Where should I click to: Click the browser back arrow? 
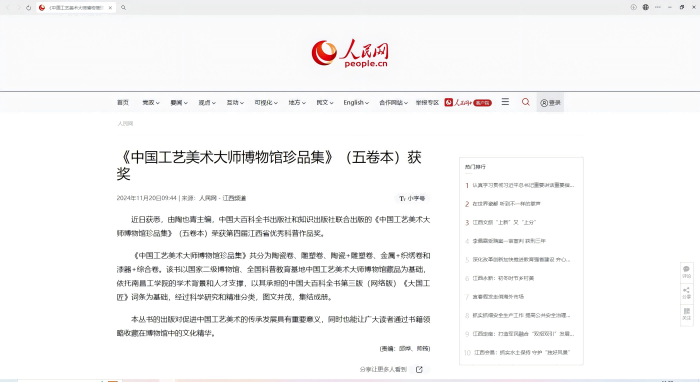pos(8,8)
